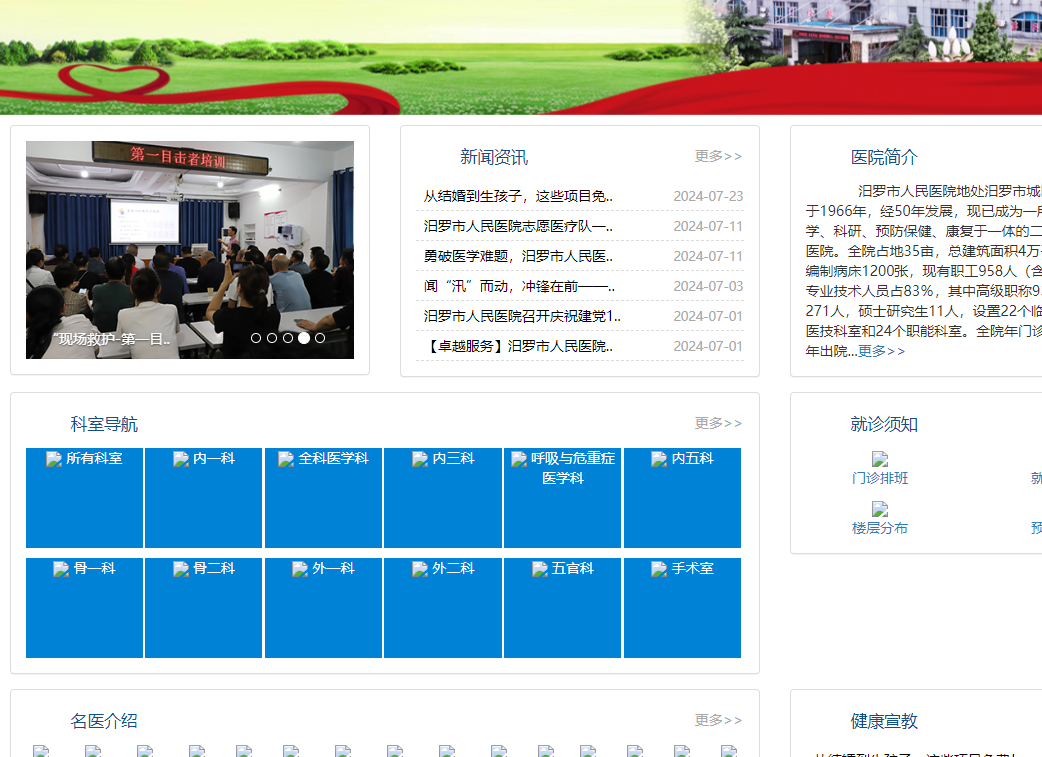The image size is (1042, 757).
Task: Open the 外二科 department tile
Action: [443, 607]
